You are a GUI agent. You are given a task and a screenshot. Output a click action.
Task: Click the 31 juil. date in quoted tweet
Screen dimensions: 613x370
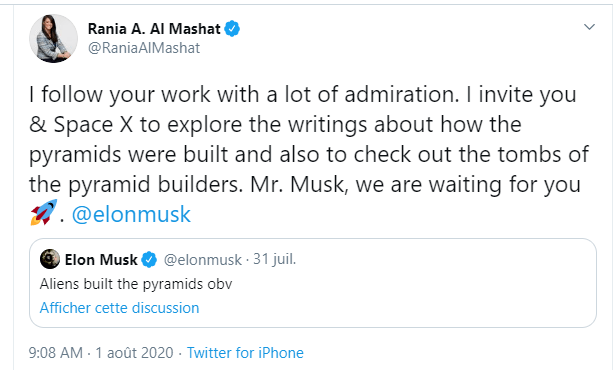[274, 259]
